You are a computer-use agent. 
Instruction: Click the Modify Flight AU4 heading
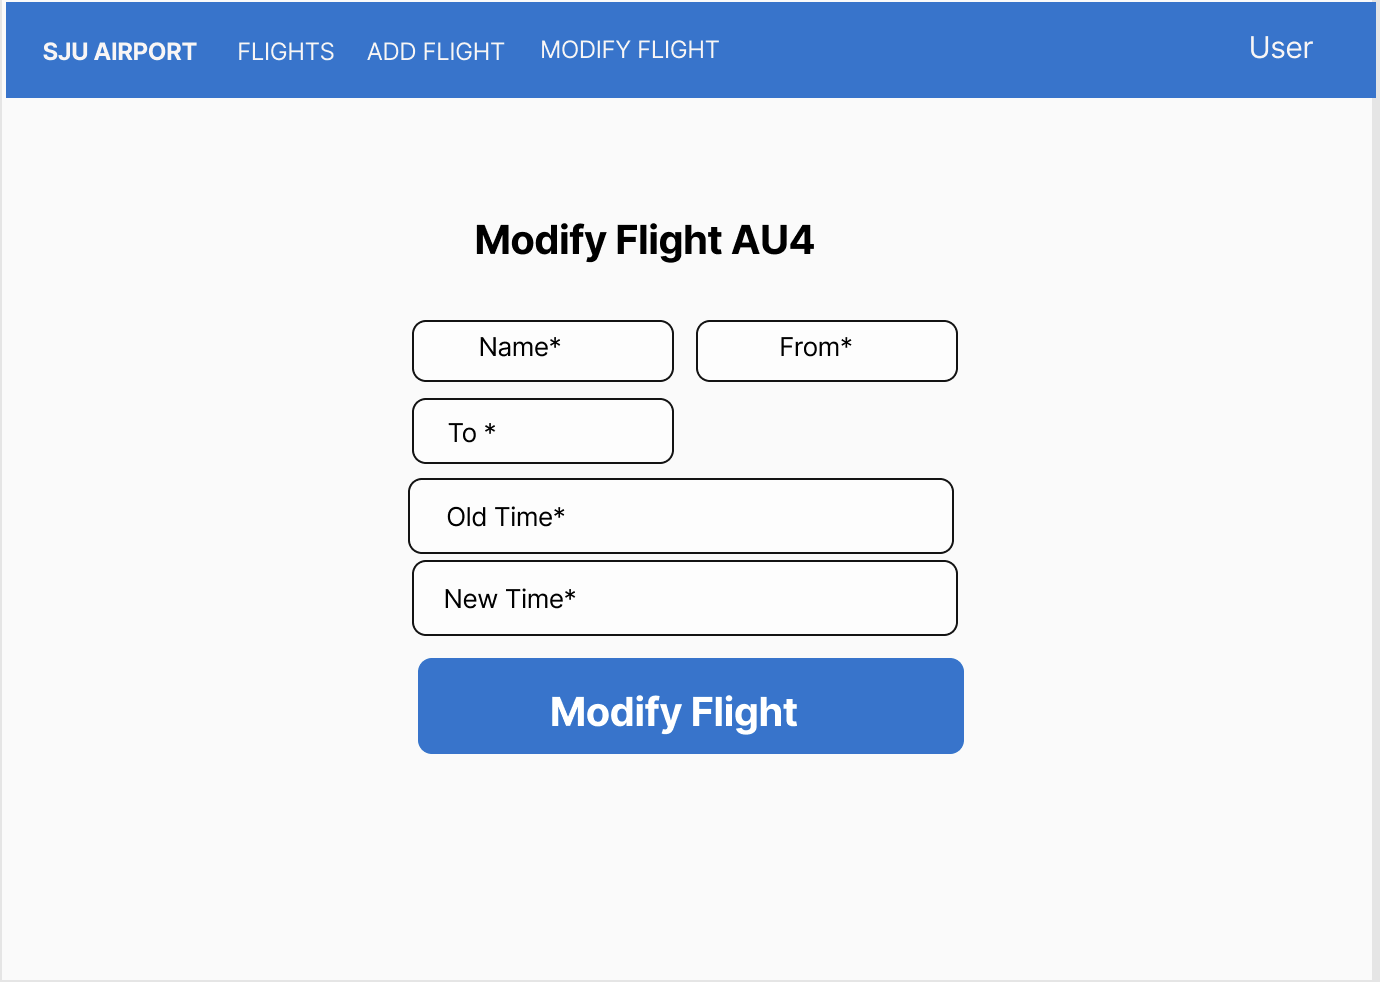[x=644, y=241]
